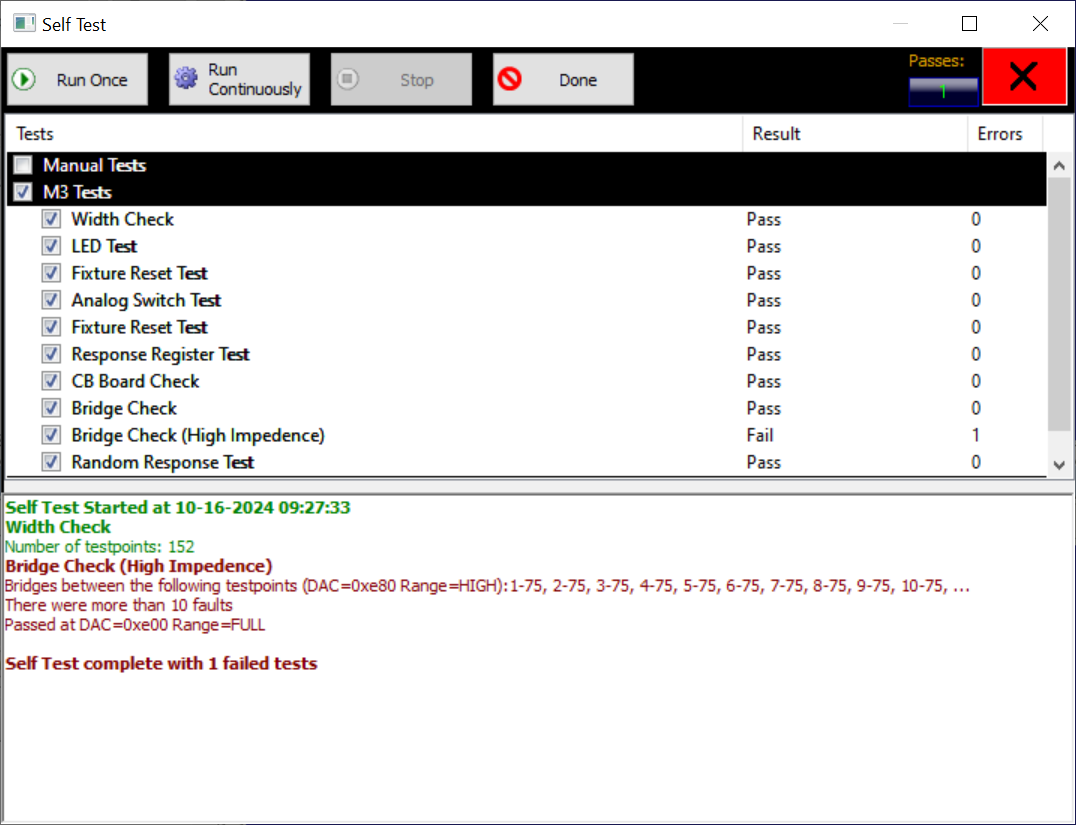The image size is (1076, 825).
Task: Toggle the Manual Tests group checkbox
Action: 23,166
